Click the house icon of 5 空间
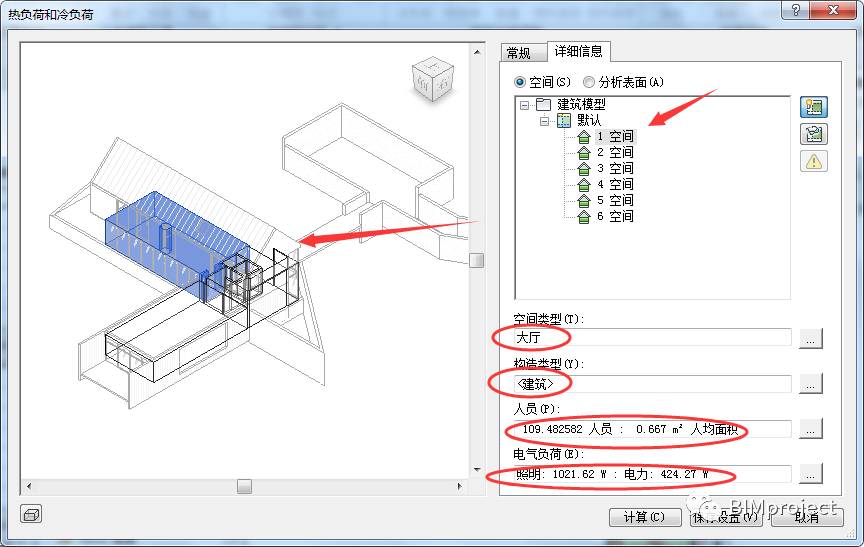This screenshot has height=547, width=864. coord(584,201)
